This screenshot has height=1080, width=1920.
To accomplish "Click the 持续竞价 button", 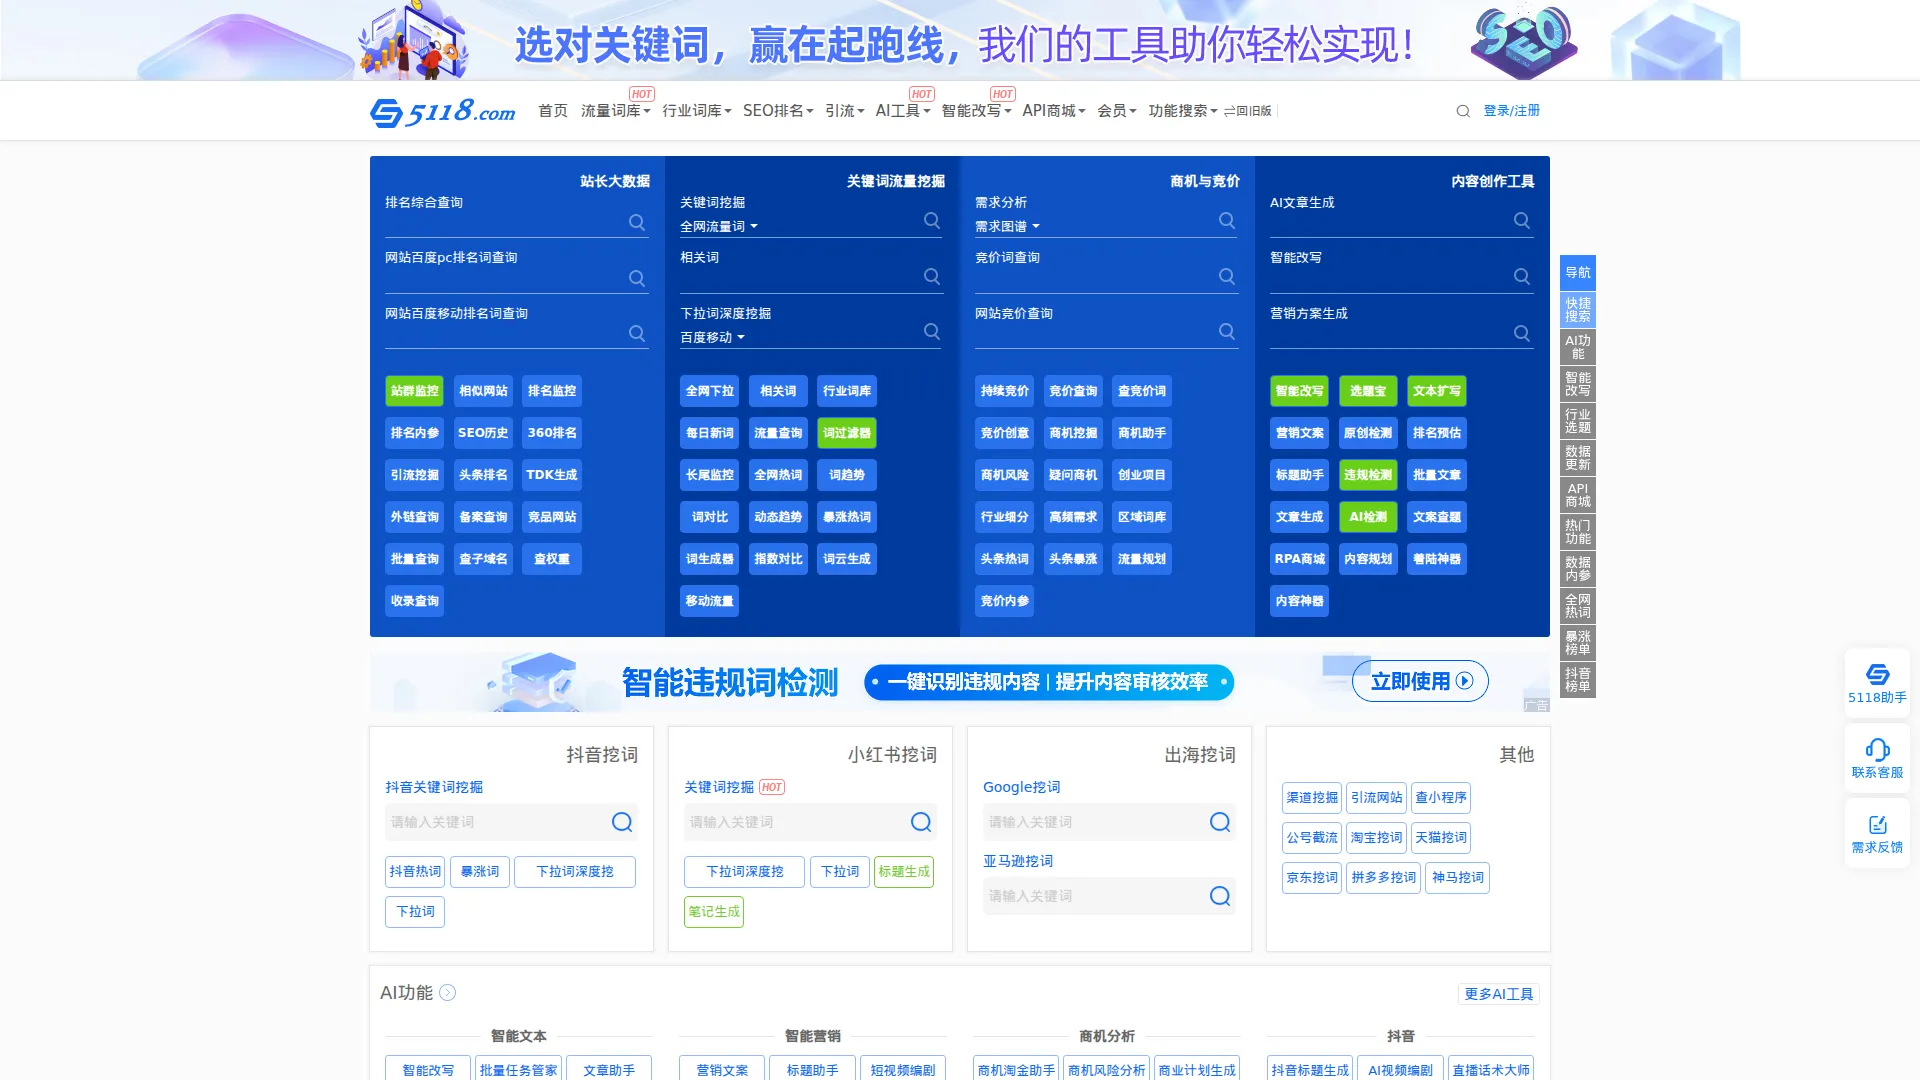I will point(1005,391).
